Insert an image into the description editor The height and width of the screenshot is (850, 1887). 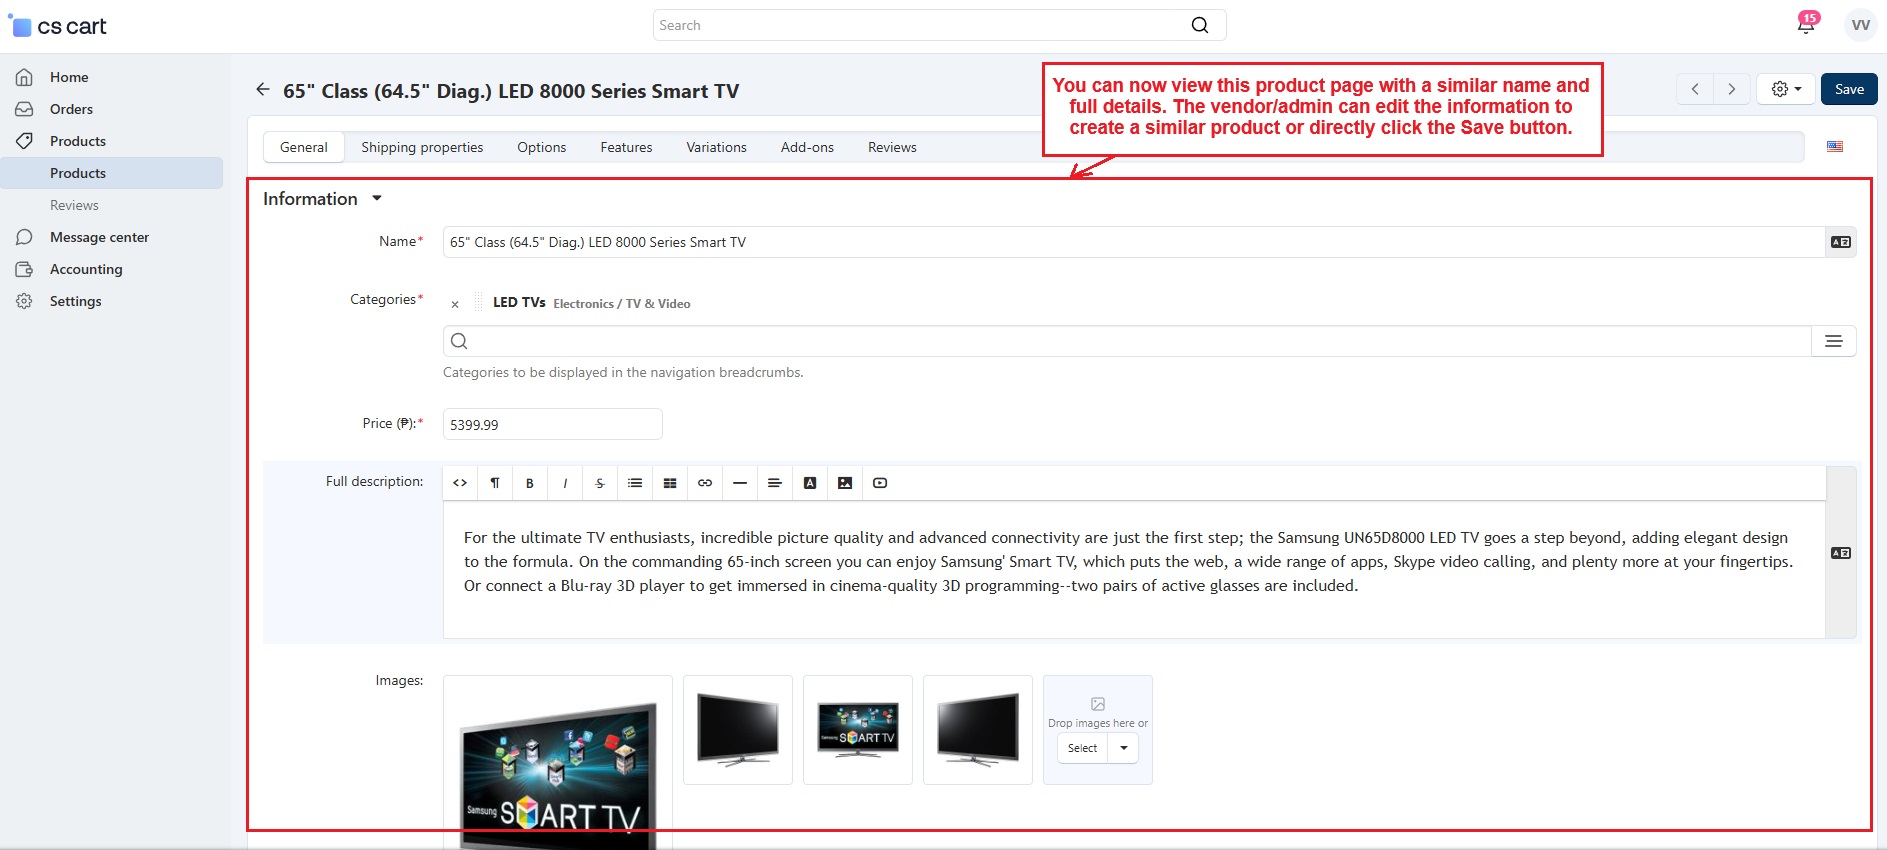click(x=845, y=483)
